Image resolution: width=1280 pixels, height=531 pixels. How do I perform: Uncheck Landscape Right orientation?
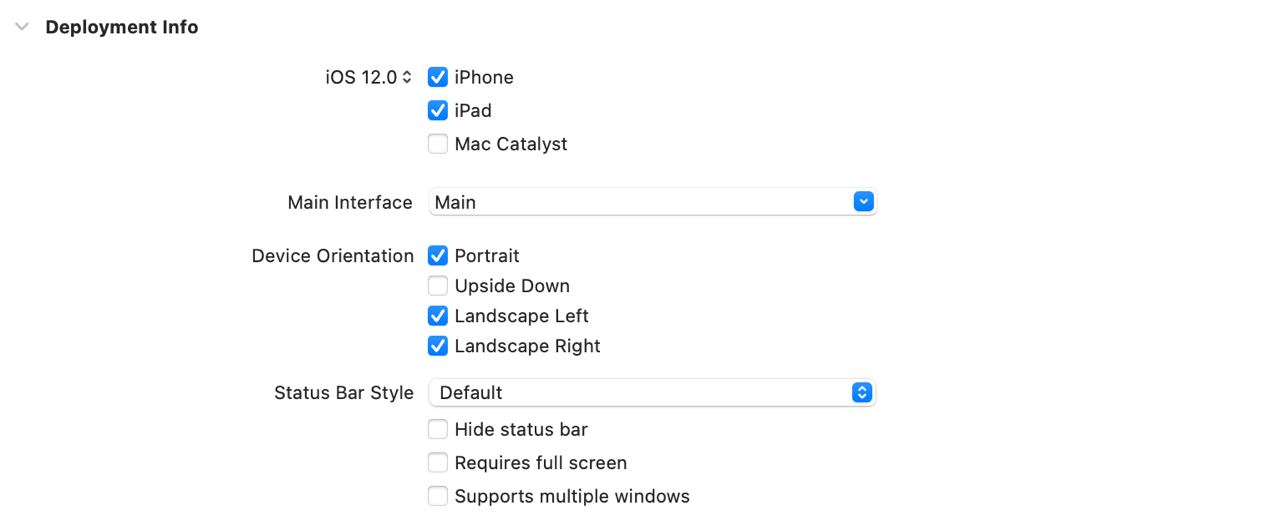pyautogui.click(x=438, y=346)
